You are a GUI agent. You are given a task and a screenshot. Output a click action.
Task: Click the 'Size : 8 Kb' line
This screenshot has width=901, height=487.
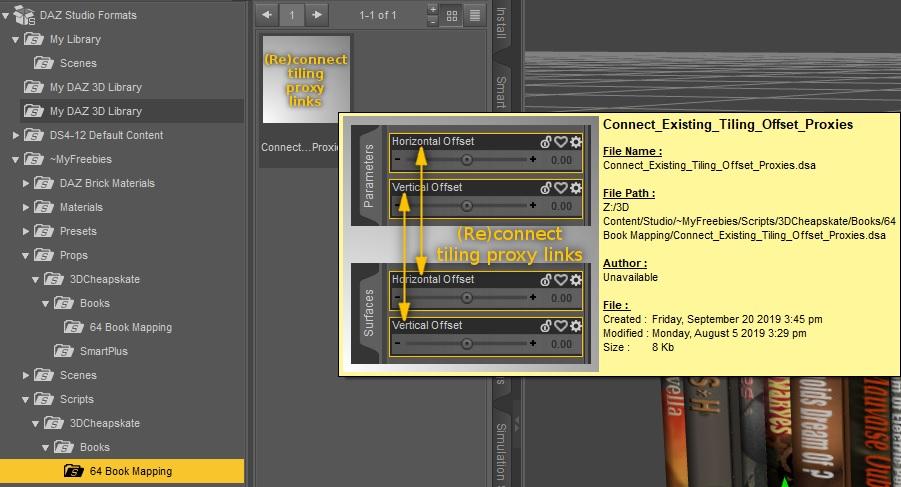638,347
